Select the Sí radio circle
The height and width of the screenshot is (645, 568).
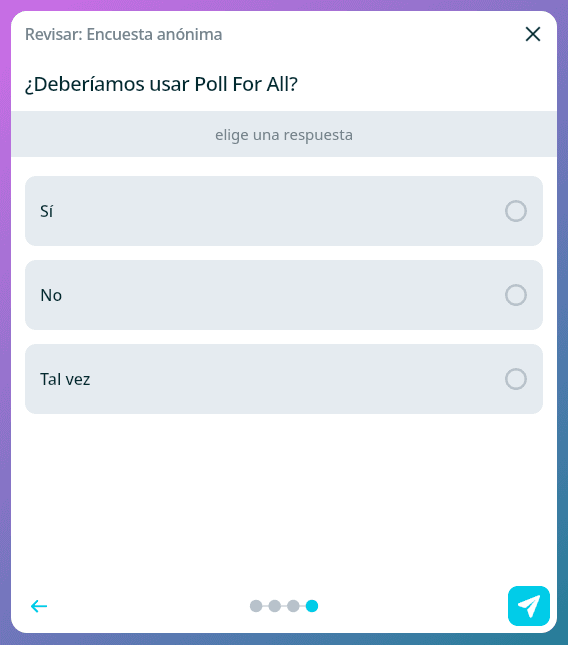[516, 211]
